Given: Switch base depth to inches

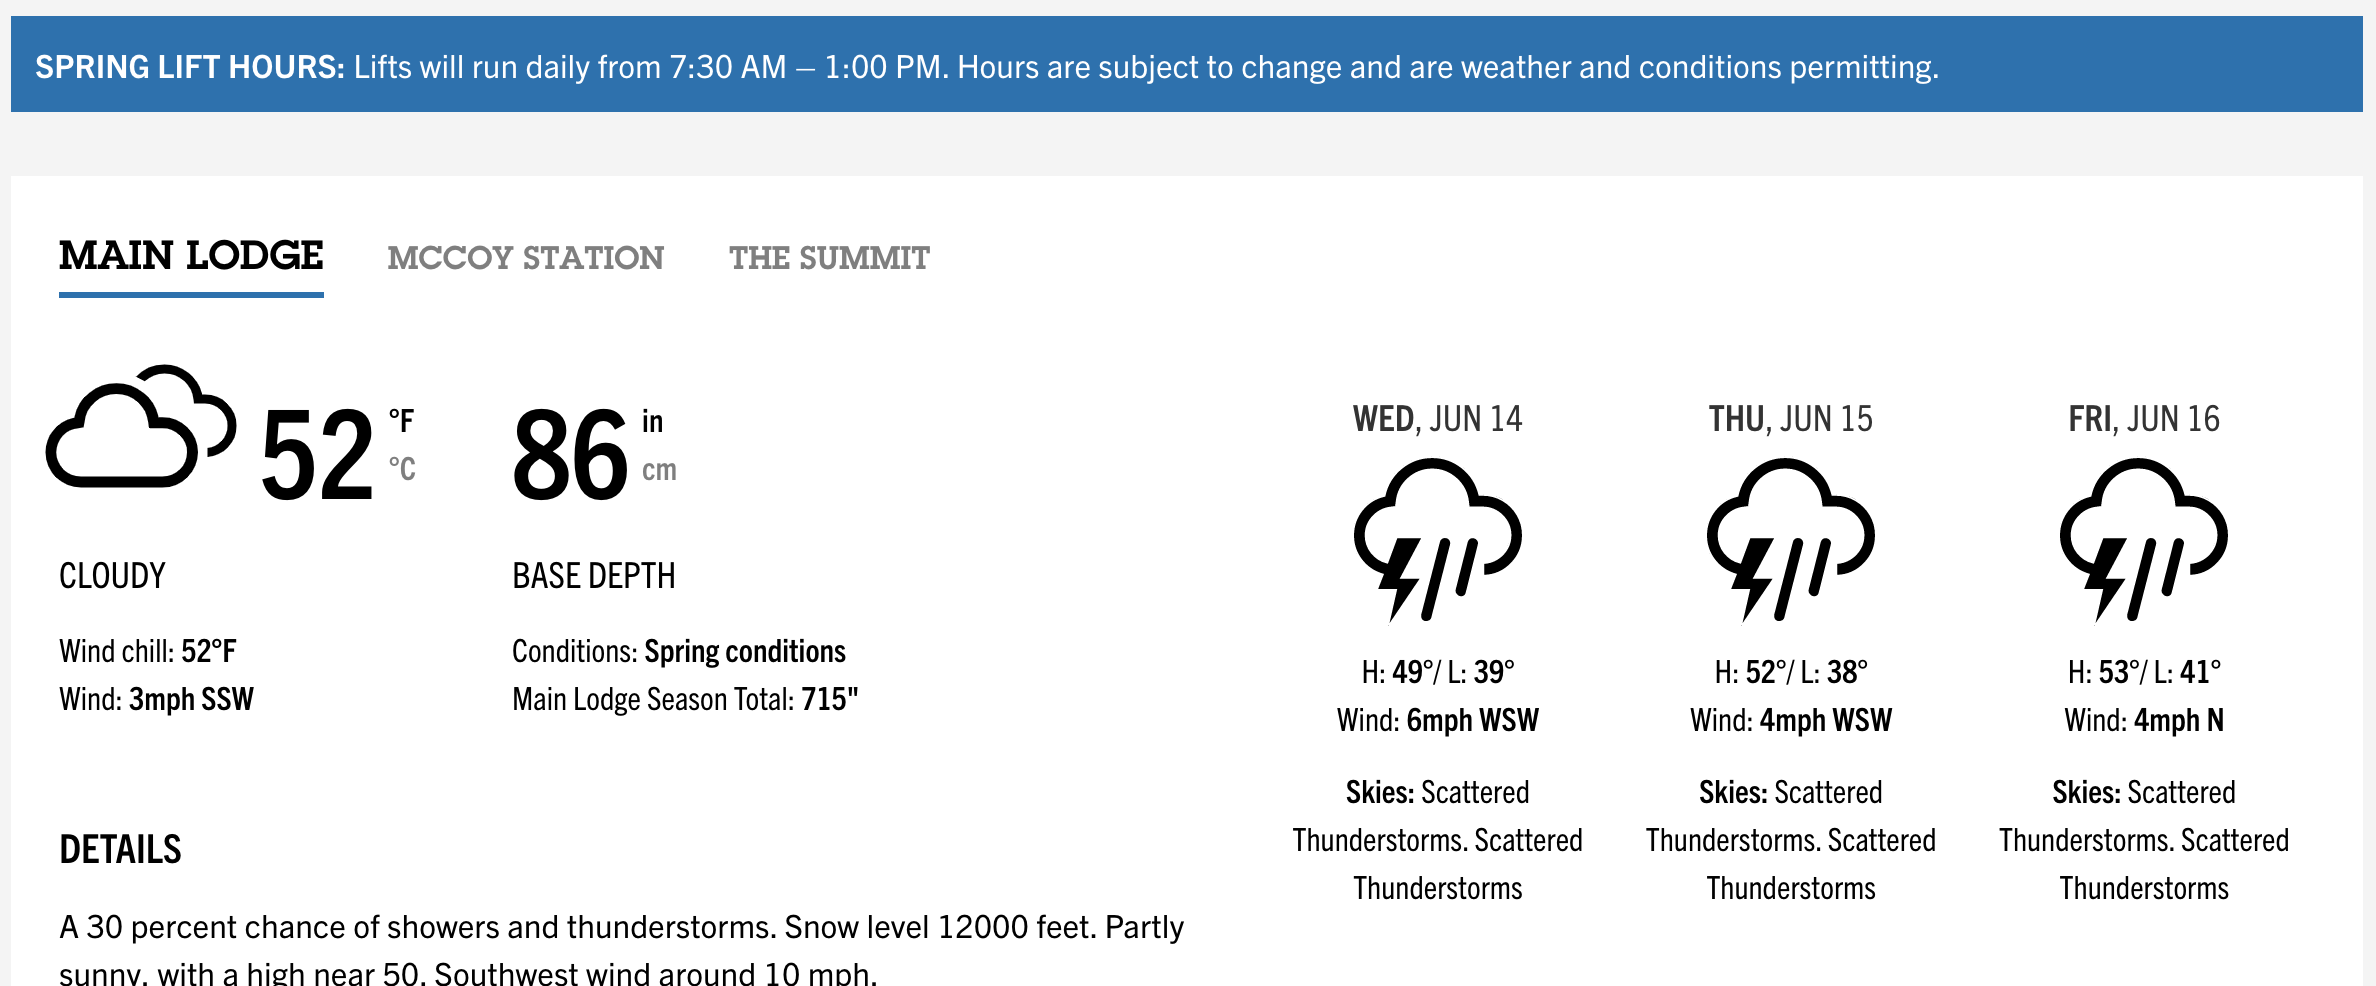Looking at the screenshot, I should pyautogui.click(x=653, y=421).
